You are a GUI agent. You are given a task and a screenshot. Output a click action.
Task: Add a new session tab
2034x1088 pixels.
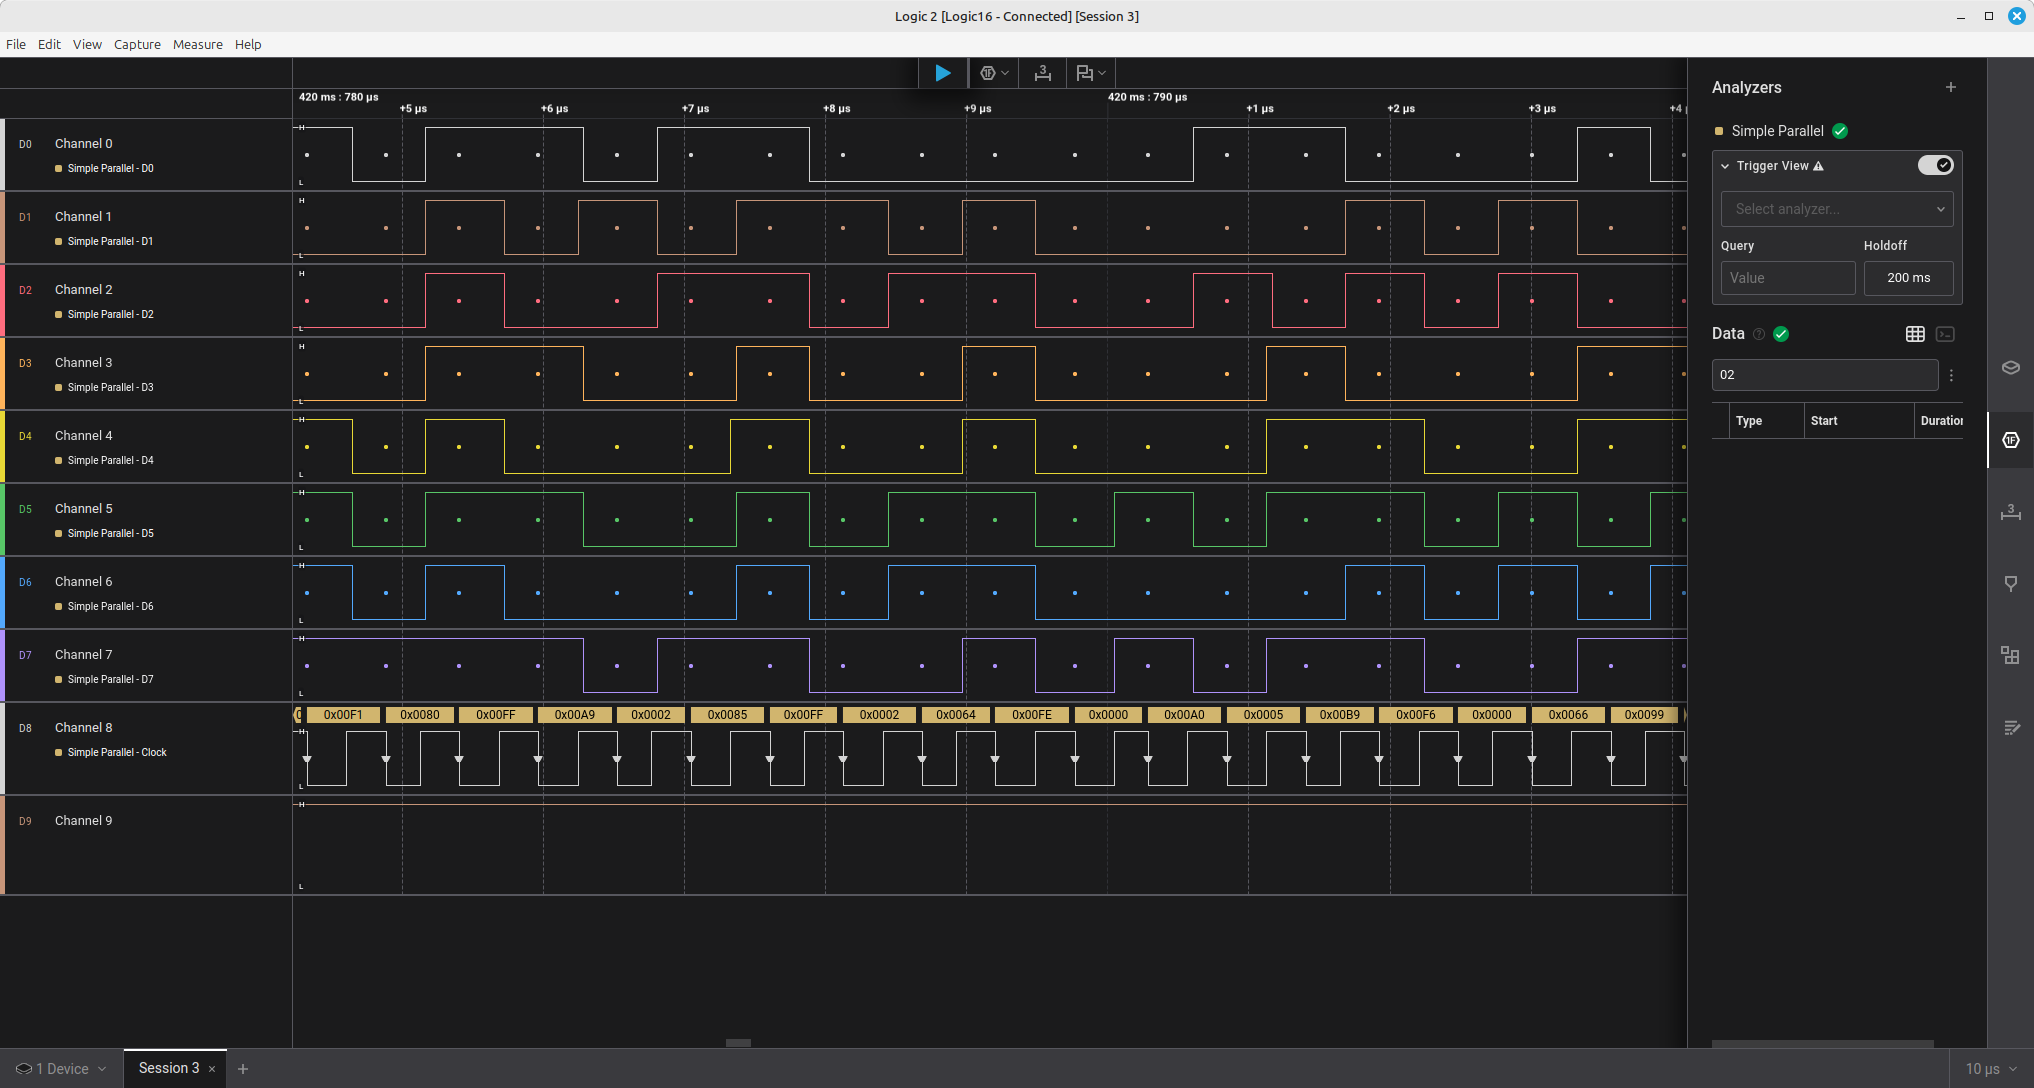pyautogui.click(x=243, y=1069)
